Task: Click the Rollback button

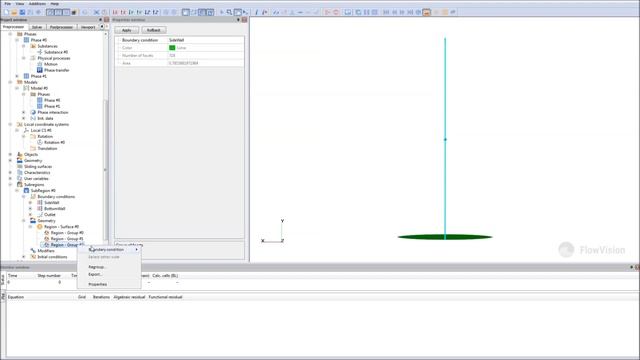Action: (153, 30)
